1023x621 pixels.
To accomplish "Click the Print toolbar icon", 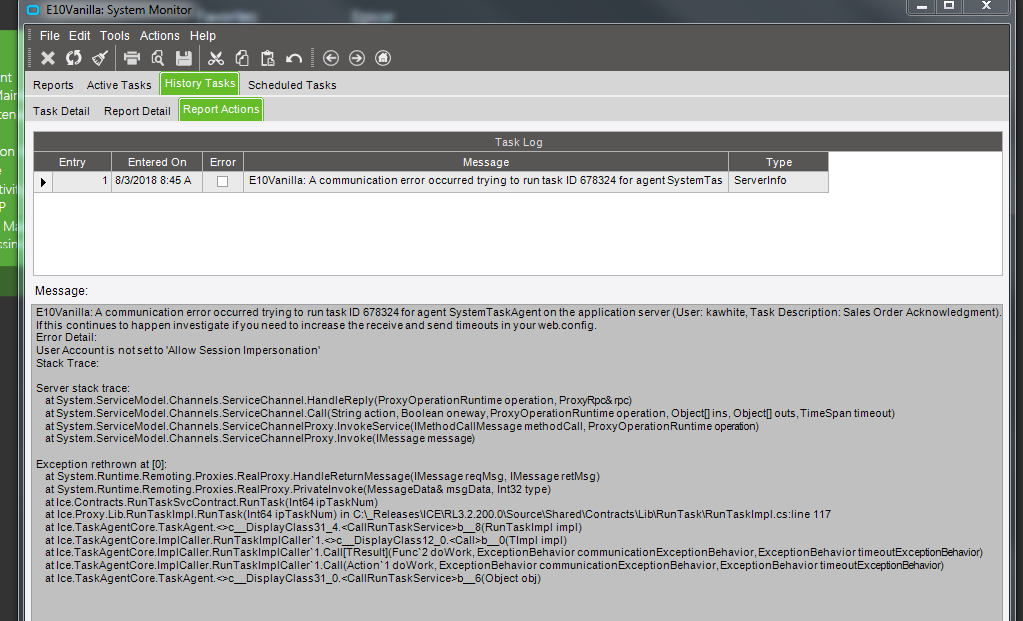I will click(132, 58).
